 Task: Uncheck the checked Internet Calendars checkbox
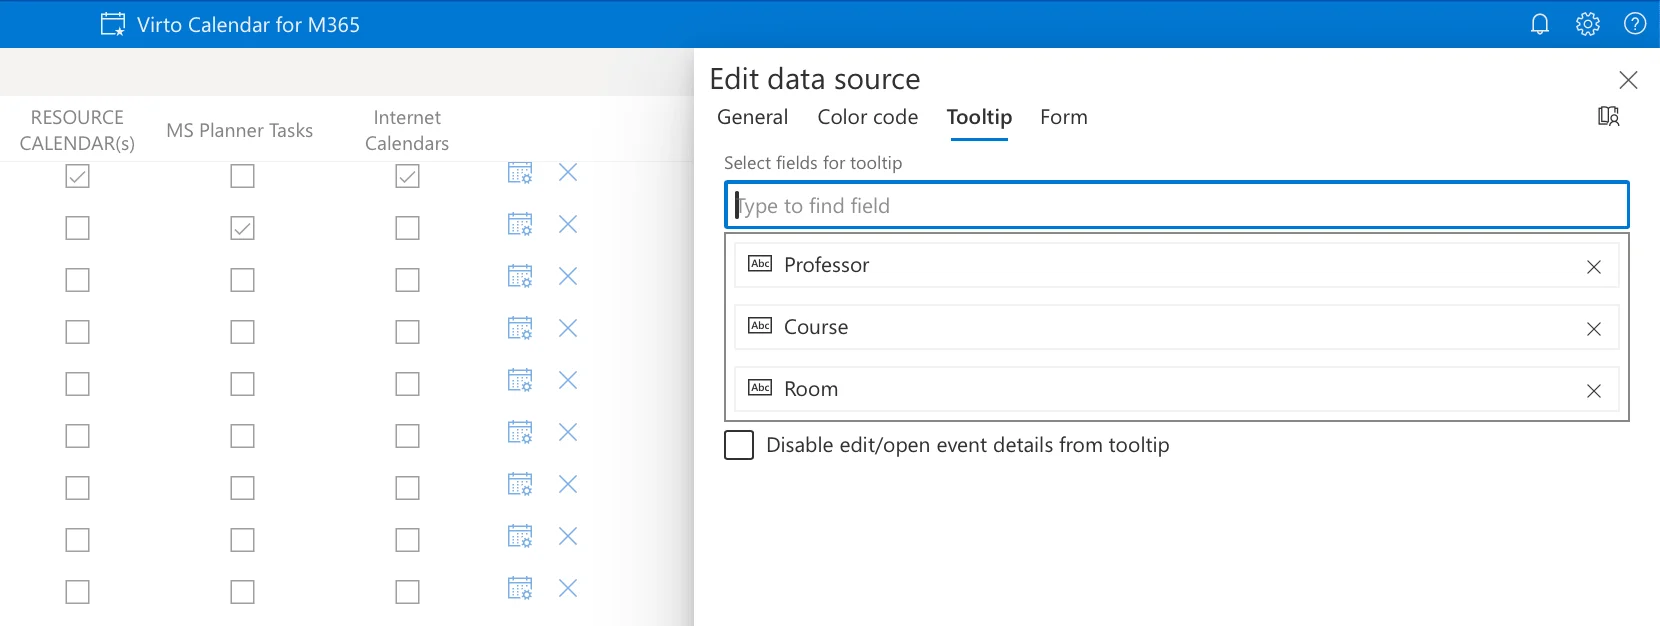[407, 176]
